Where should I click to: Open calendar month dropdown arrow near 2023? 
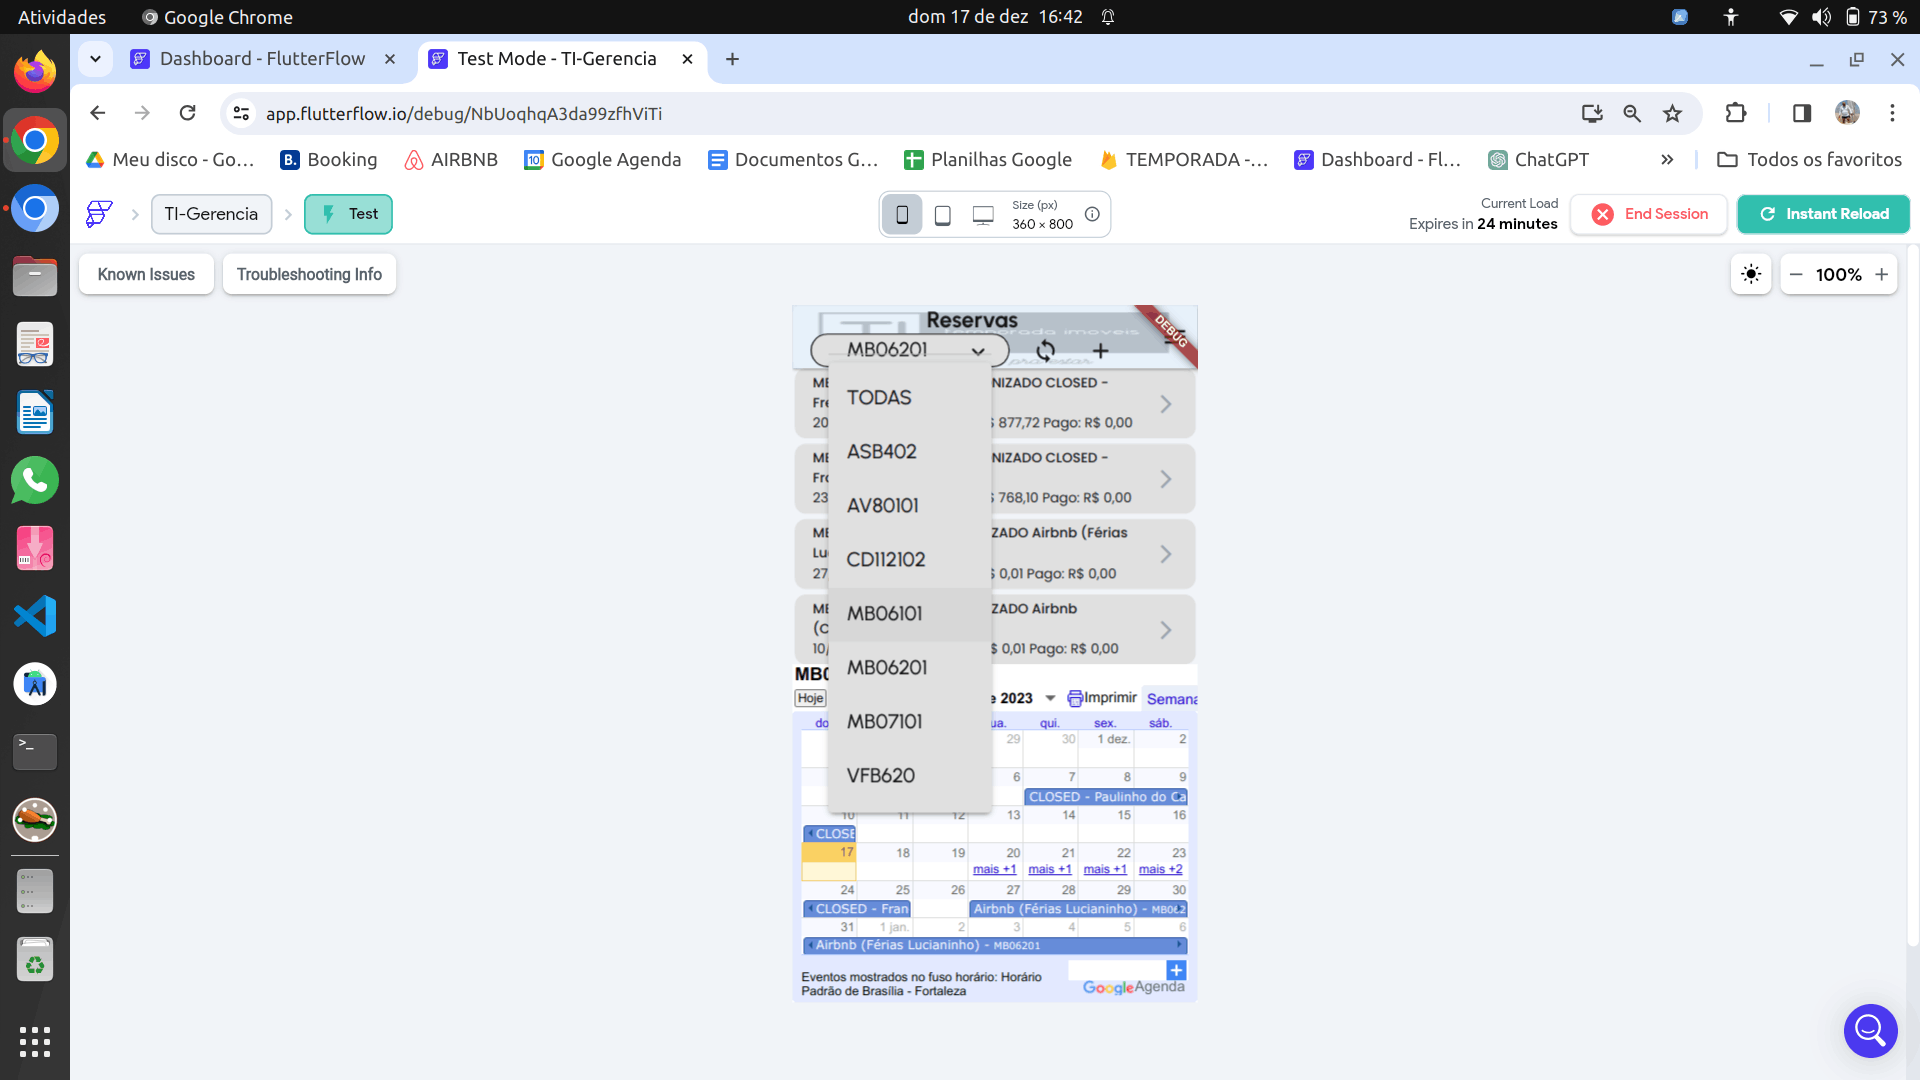click(1050, 699)
